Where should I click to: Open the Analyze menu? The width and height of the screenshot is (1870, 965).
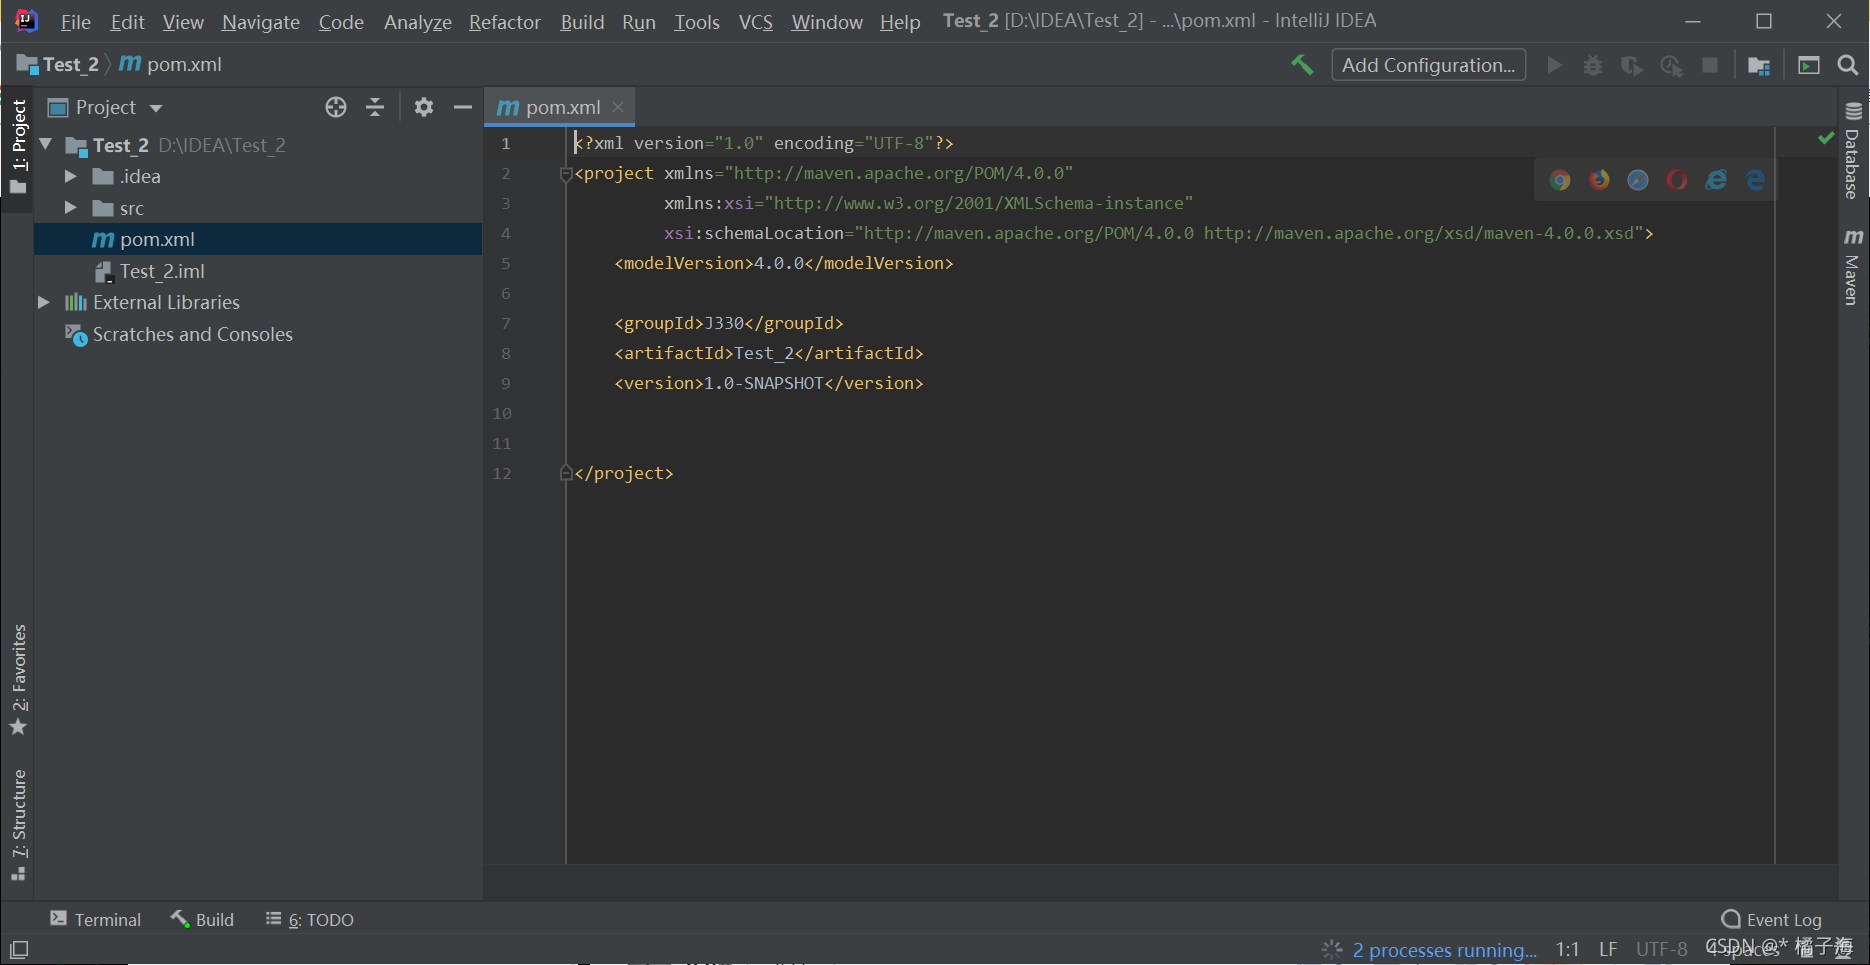coord(417,22)
